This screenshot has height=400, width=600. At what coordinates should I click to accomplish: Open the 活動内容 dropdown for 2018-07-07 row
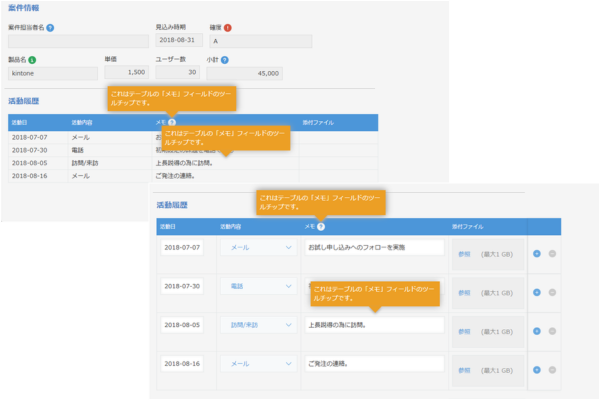tap(255, 247)
